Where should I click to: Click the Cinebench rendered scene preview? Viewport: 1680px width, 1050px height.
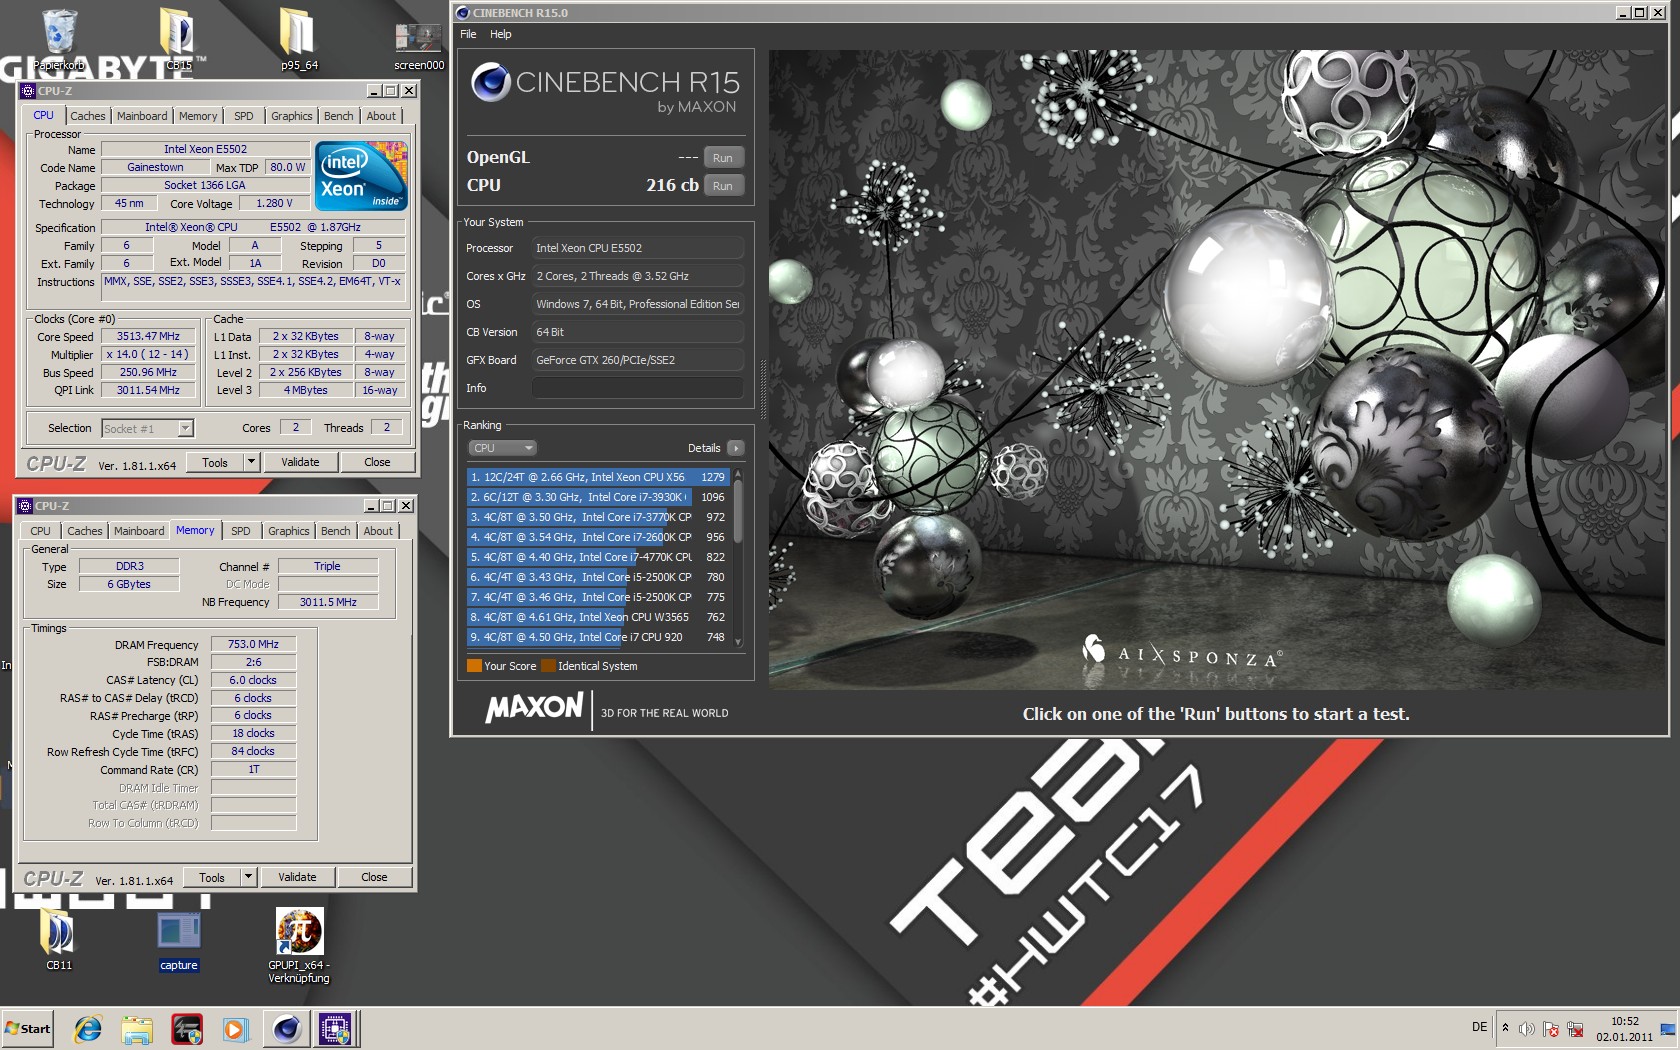(1216, 369)
